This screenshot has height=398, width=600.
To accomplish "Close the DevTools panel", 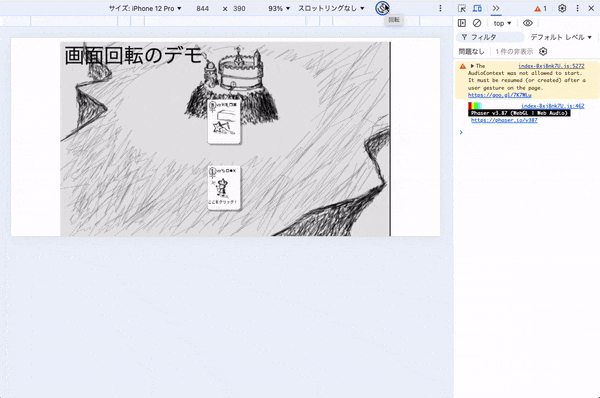I will (591, 8).
